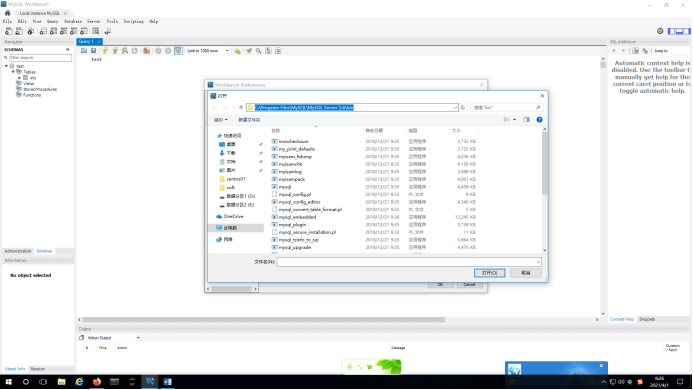This screenshot has height=390, width=693.
Task: Go up one folder in the file dialog
Action: coord(241,107)
